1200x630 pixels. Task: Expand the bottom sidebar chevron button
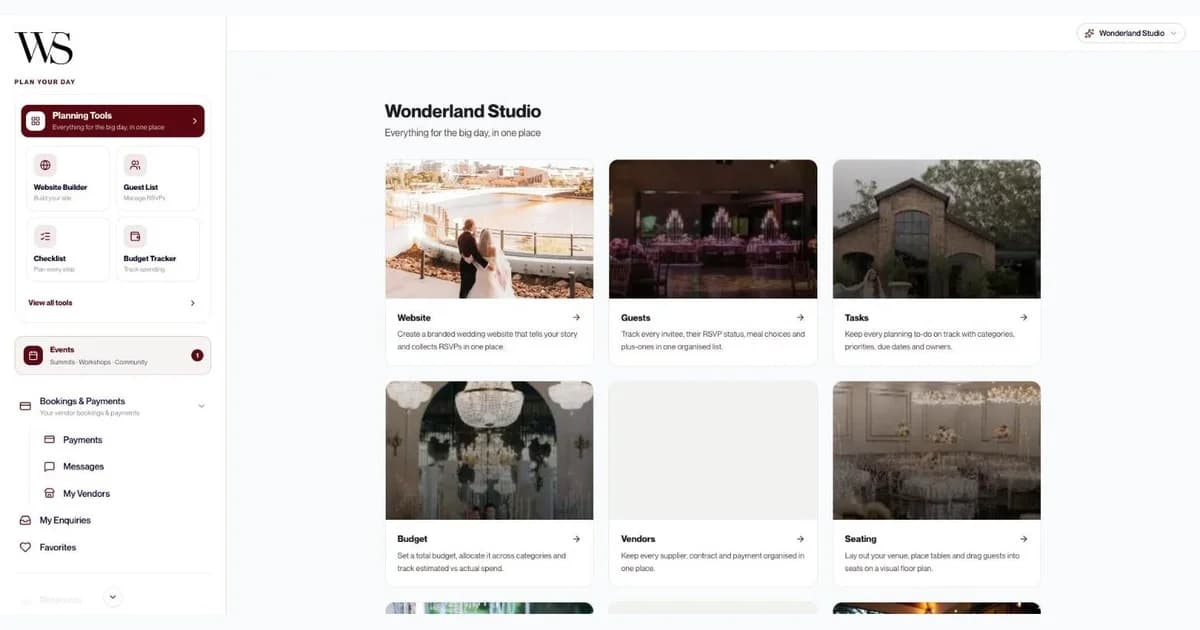pyautogui.click(x=113, y=597)
